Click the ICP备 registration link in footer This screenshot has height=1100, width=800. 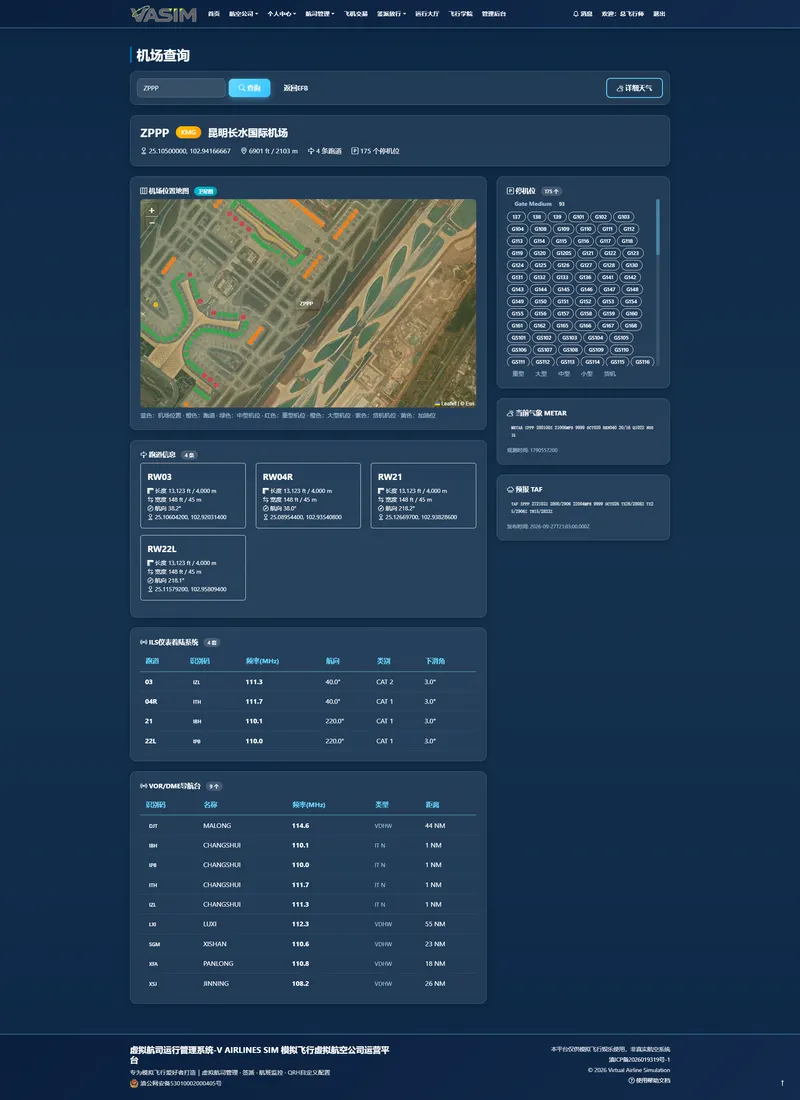pyautogui.click(x=639, y=1059)
